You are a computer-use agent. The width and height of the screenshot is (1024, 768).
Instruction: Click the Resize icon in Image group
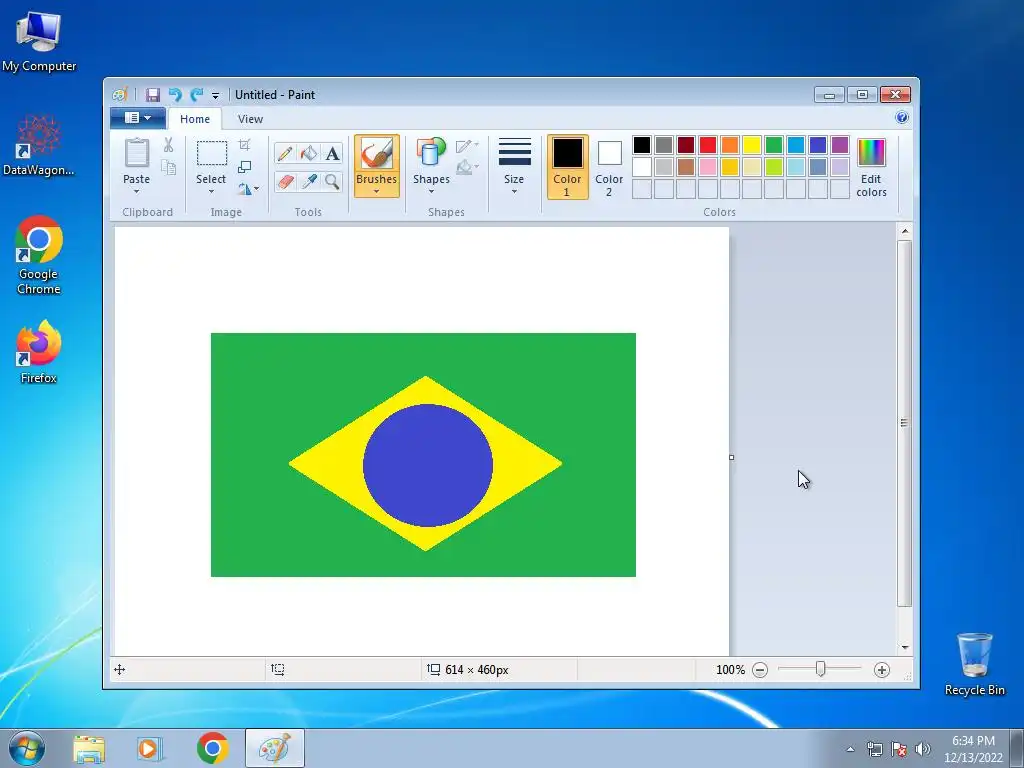[x=244, y=167]
